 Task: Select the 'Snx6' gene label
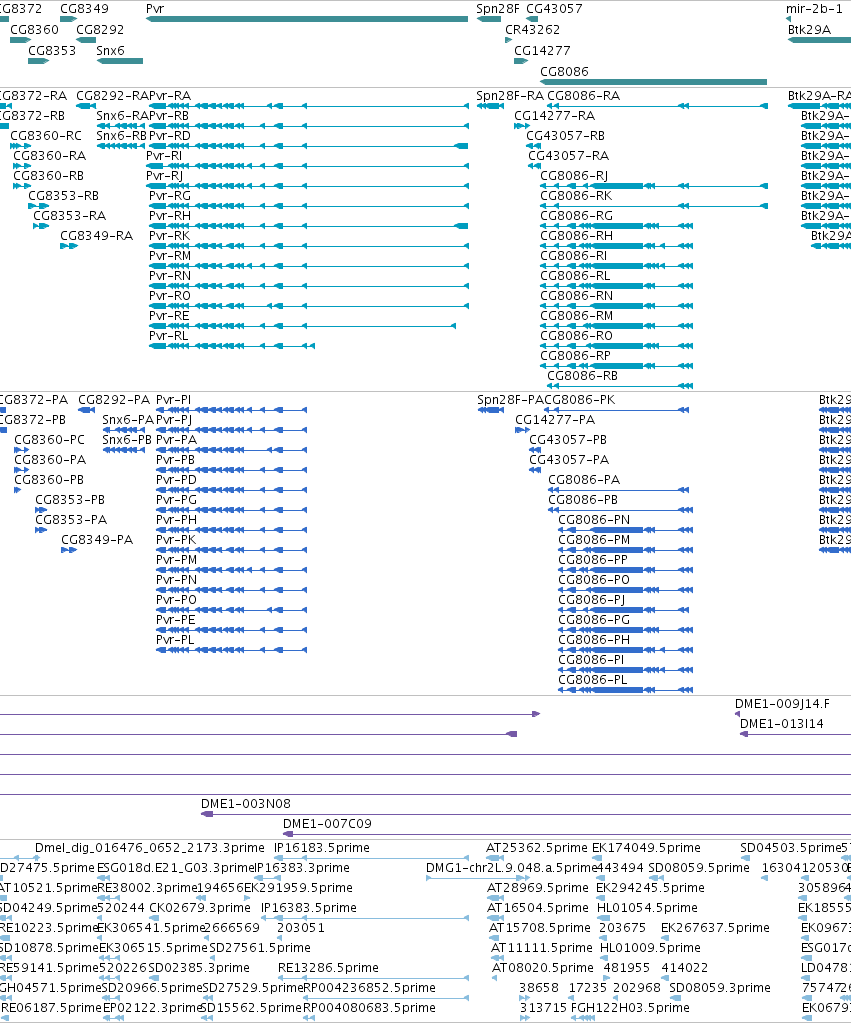point(110,50)
